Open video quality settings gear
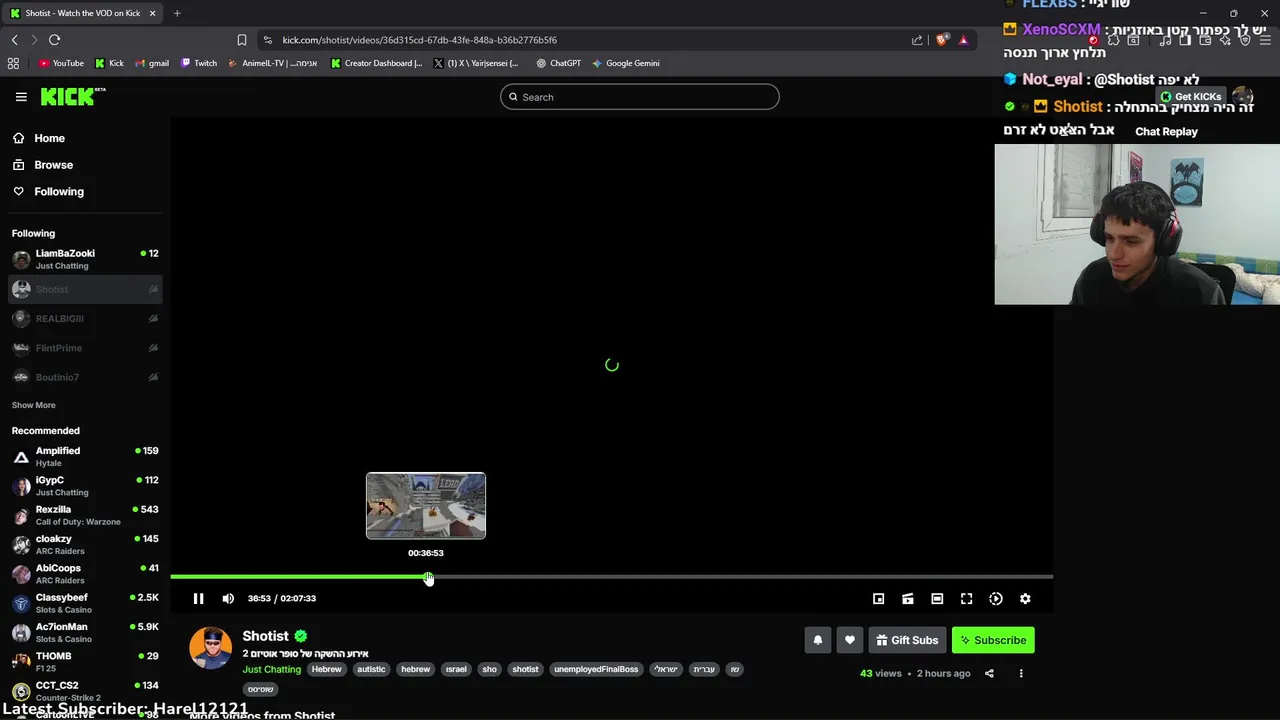 pos(1025,598)
